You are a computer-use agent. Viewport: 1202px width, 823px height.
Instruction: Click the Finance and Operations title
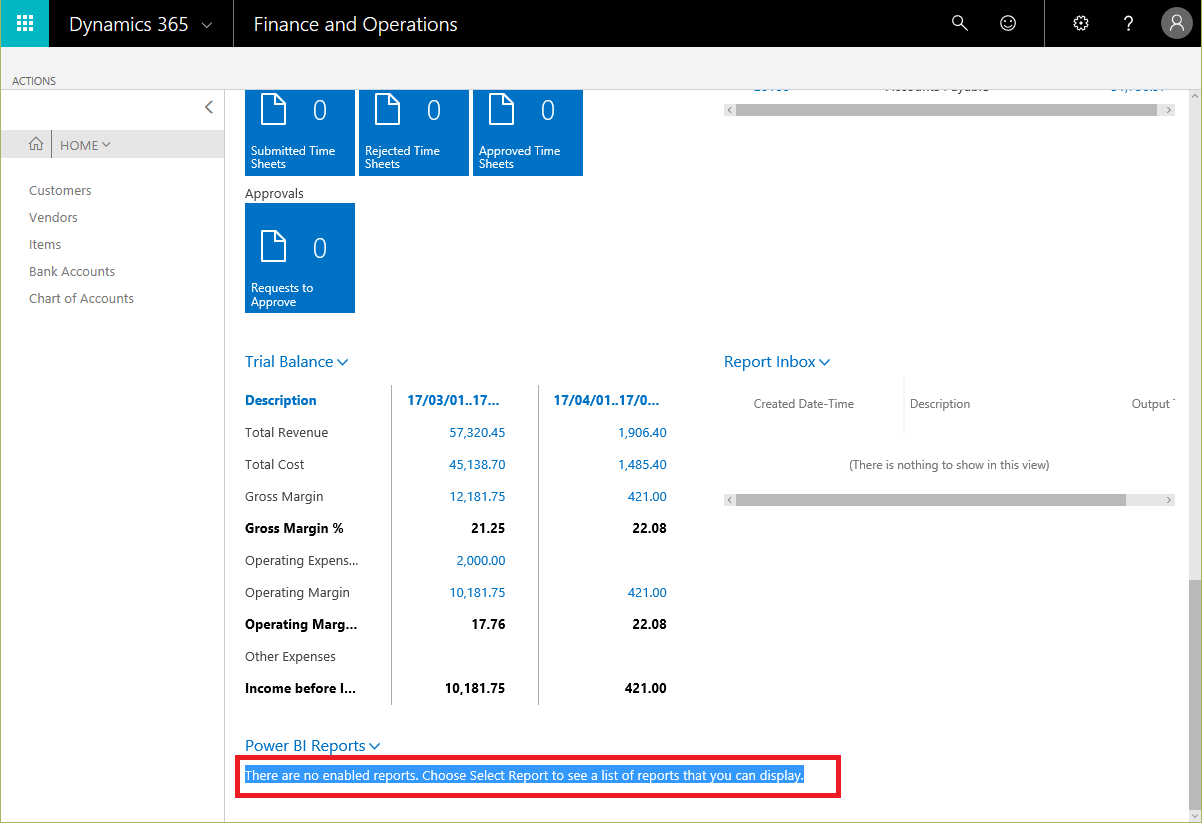355,24
